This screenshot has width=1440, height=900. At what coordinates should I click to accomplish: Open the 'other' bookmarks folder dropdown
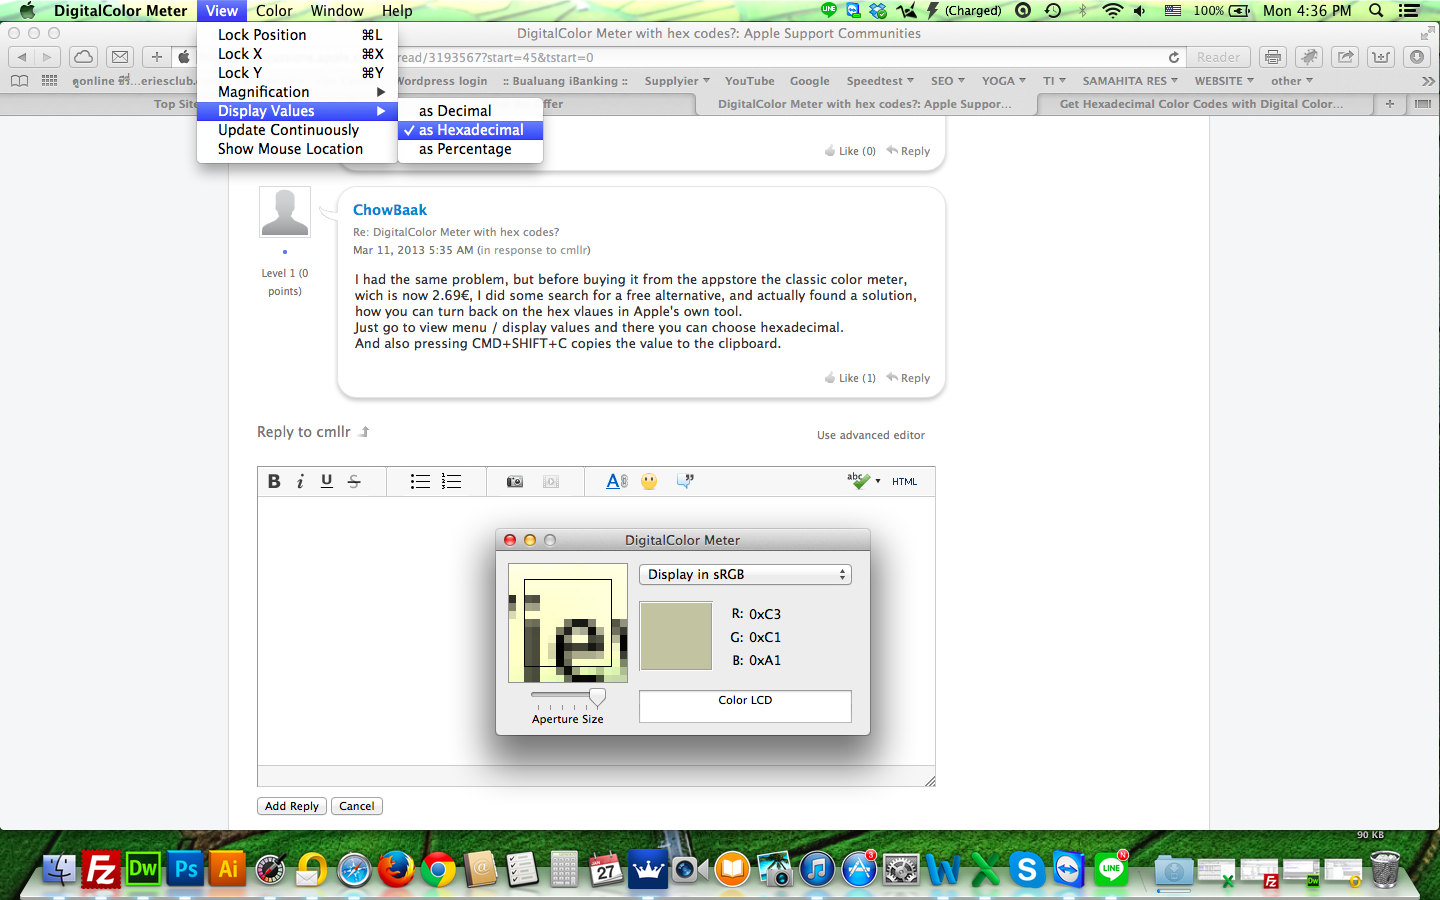[x=1292, y=81]
